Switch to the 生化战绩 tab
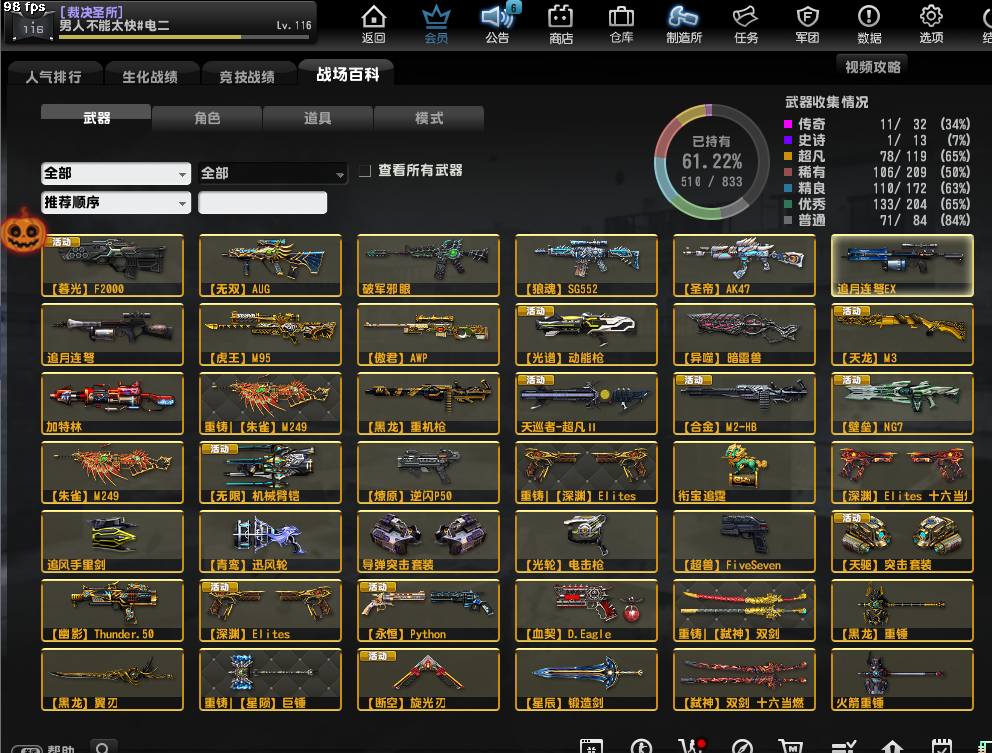The image size is (992, 753). click(x=151, y=76)
